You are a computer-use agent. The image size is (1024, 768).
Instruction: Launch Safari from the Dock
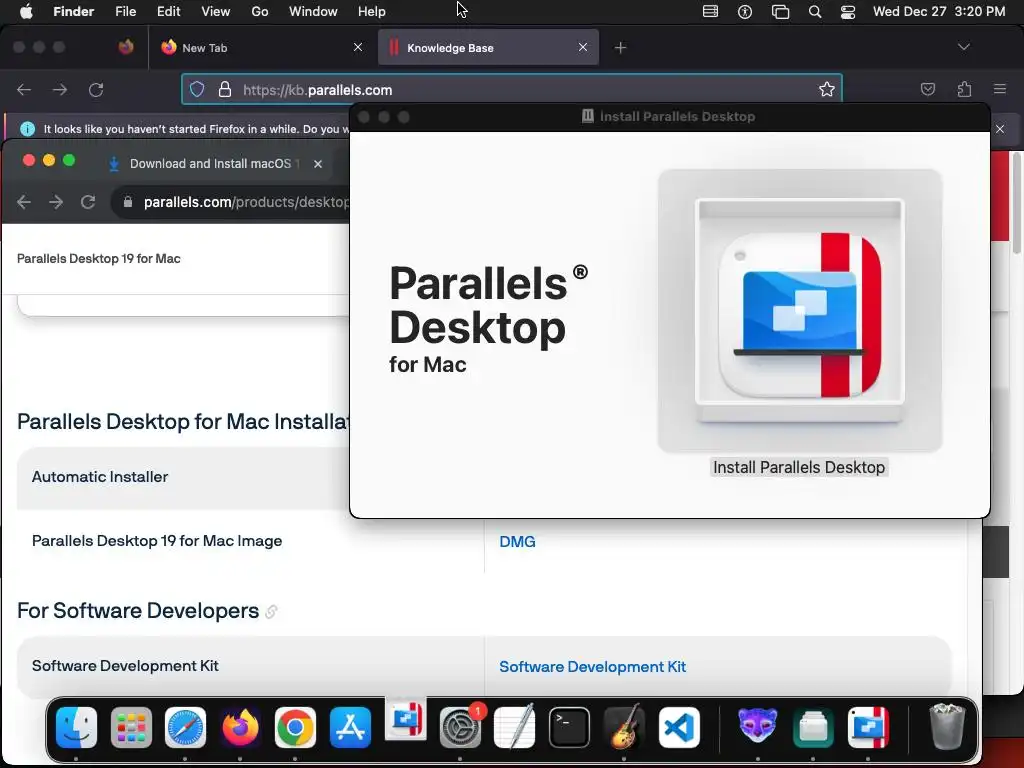[x=185, y=728]
